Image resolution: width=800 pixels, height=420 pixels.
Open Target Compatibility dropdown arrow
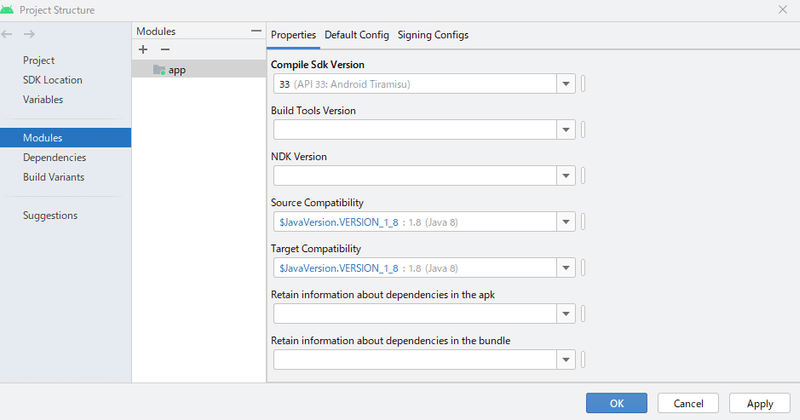tap(566, 268)
